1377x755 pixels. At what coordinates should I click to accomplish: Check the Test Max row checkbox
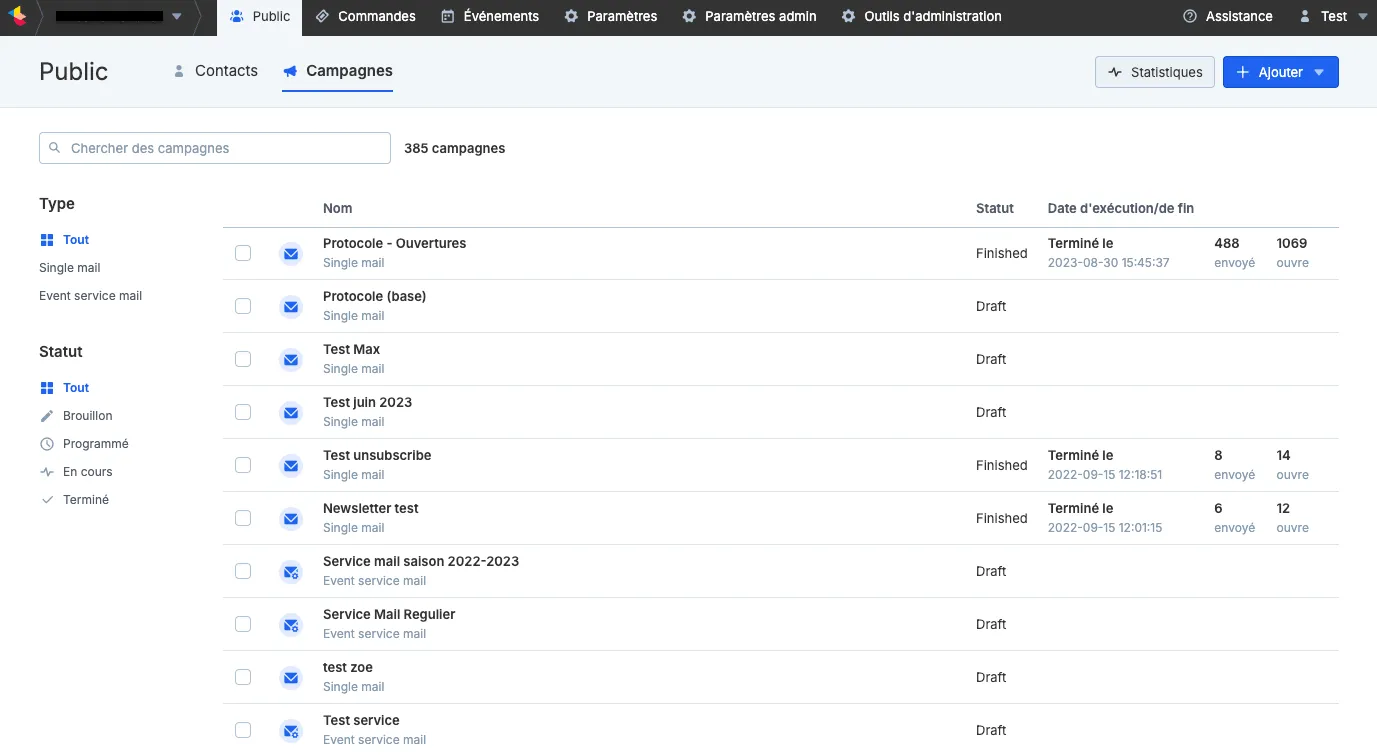click(243, 359)
